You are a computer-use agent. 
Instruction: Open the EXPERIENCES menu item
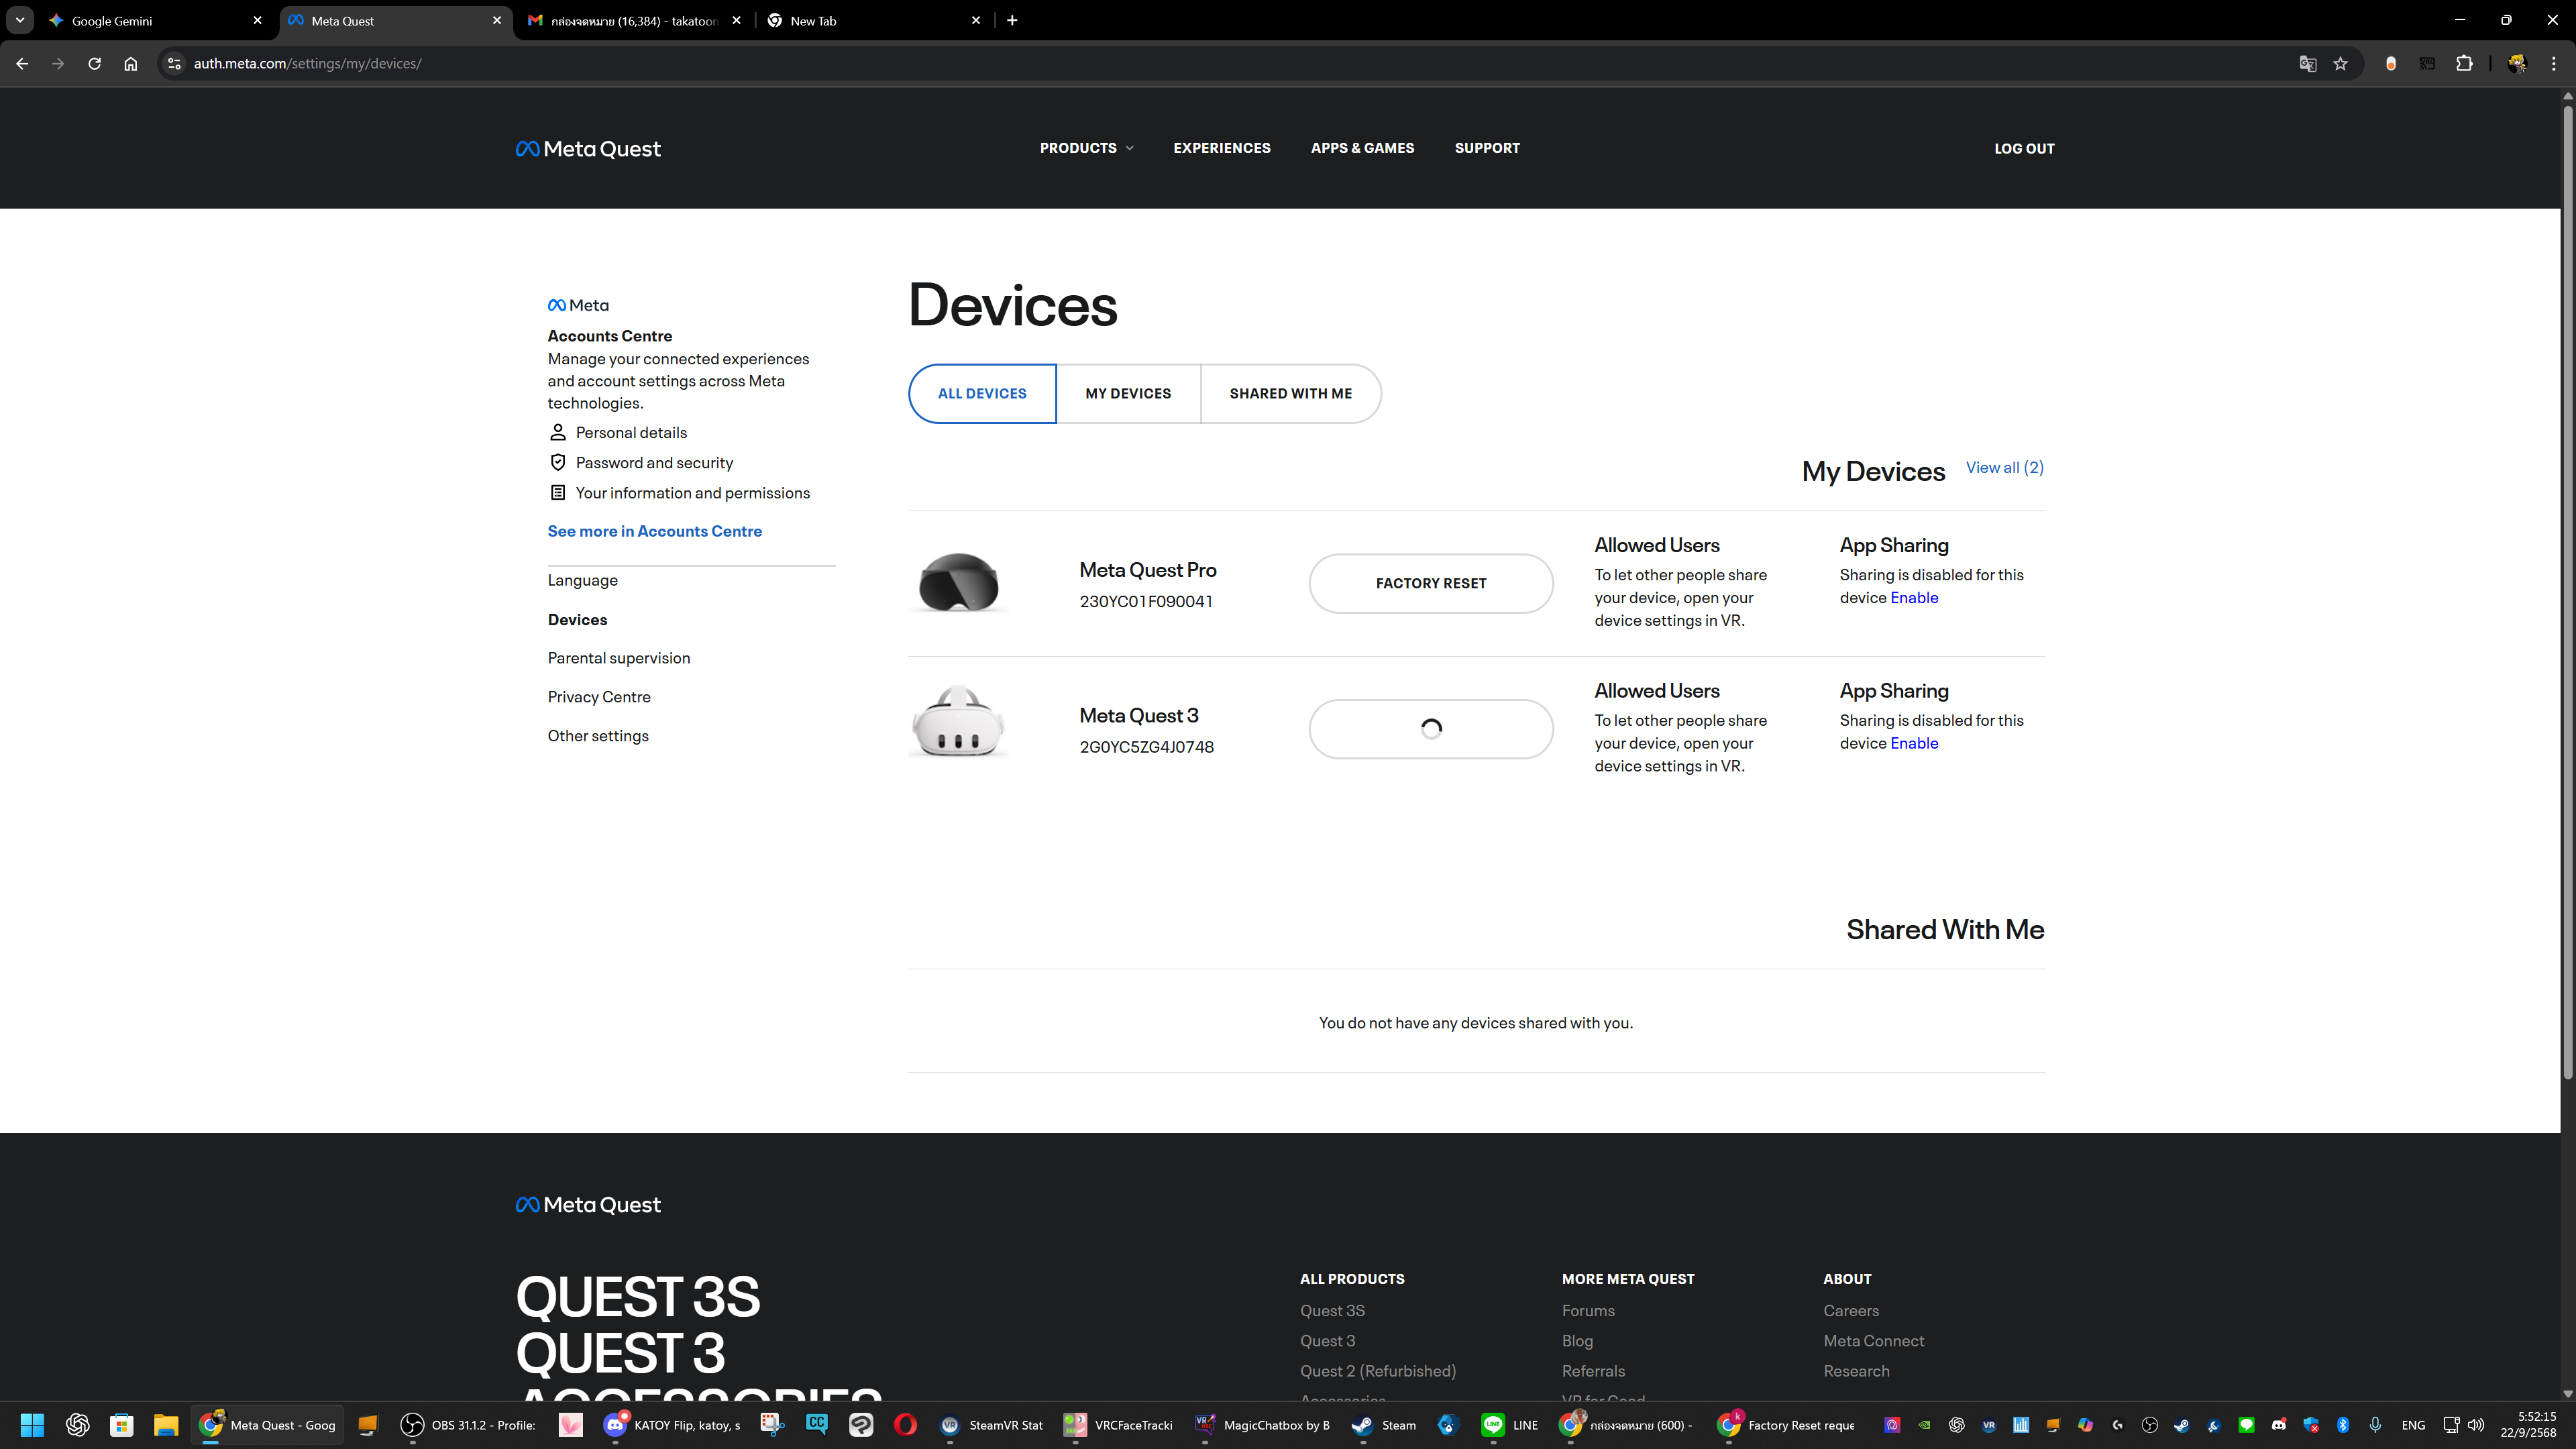pos(1222,148)
